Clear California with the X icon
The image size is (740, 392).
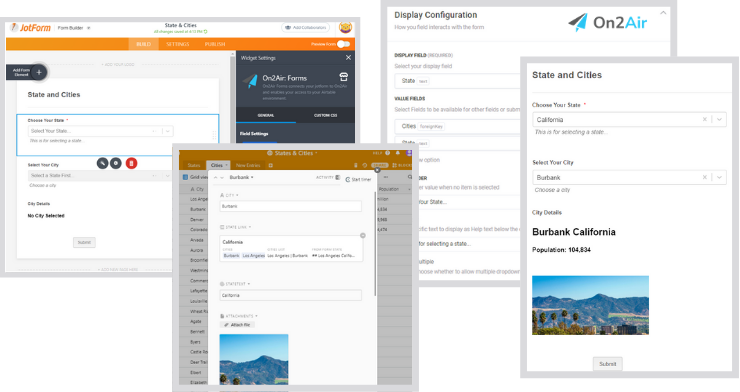click(x=705, y=119)
